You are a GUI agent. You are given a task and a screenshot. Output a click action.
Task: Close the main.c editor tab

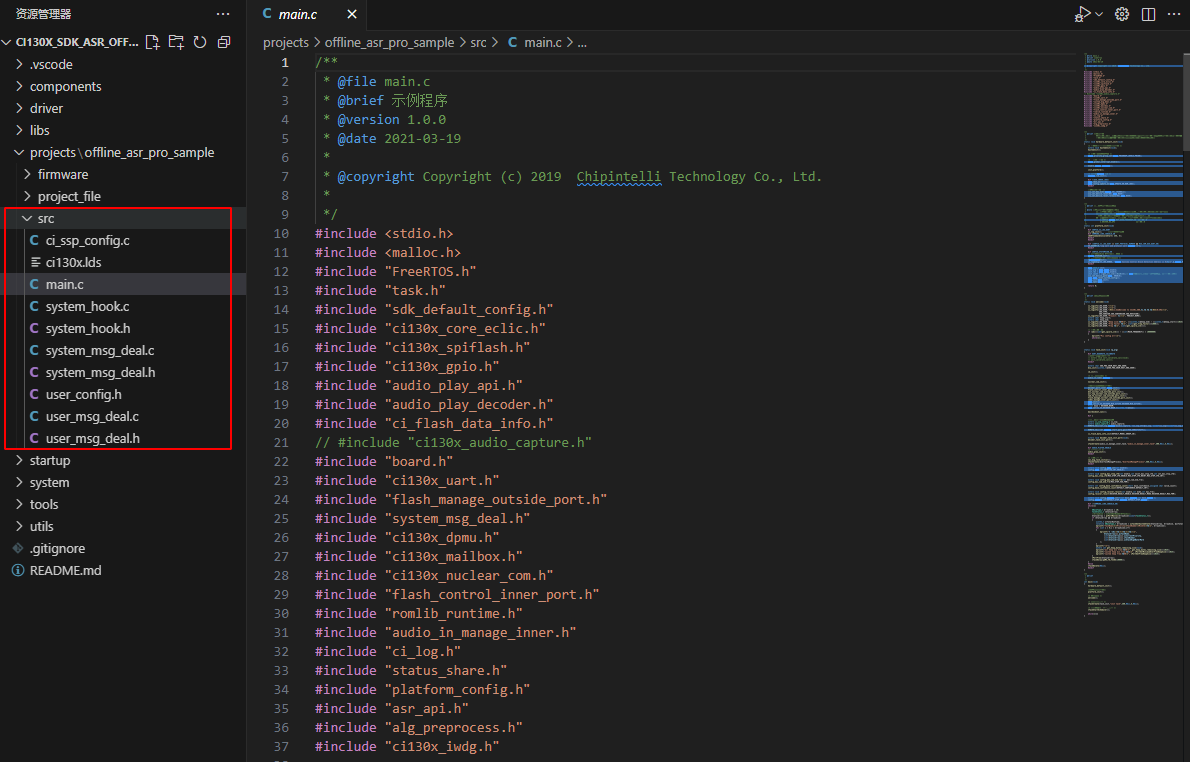tap(352, 14)
